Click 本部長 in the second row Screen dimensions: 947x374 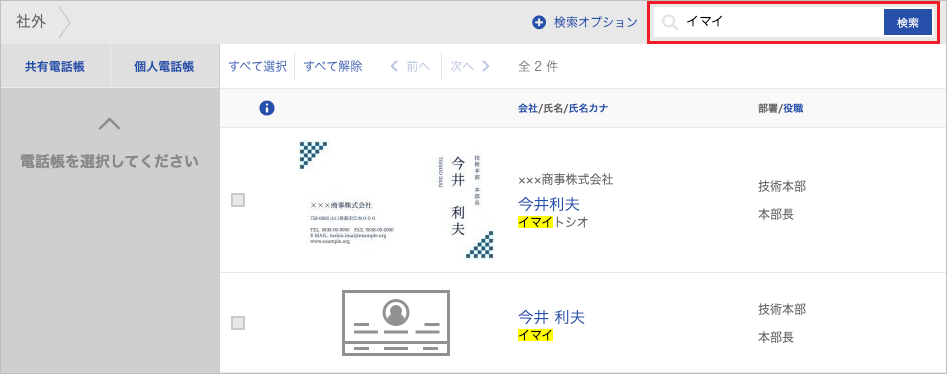tap(776, 337)
